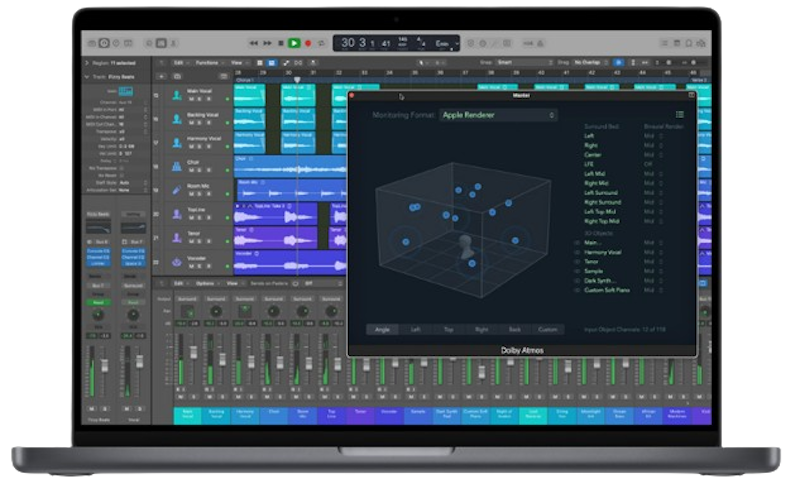Click the Choir track icon
800x498 pixels.
177,166
